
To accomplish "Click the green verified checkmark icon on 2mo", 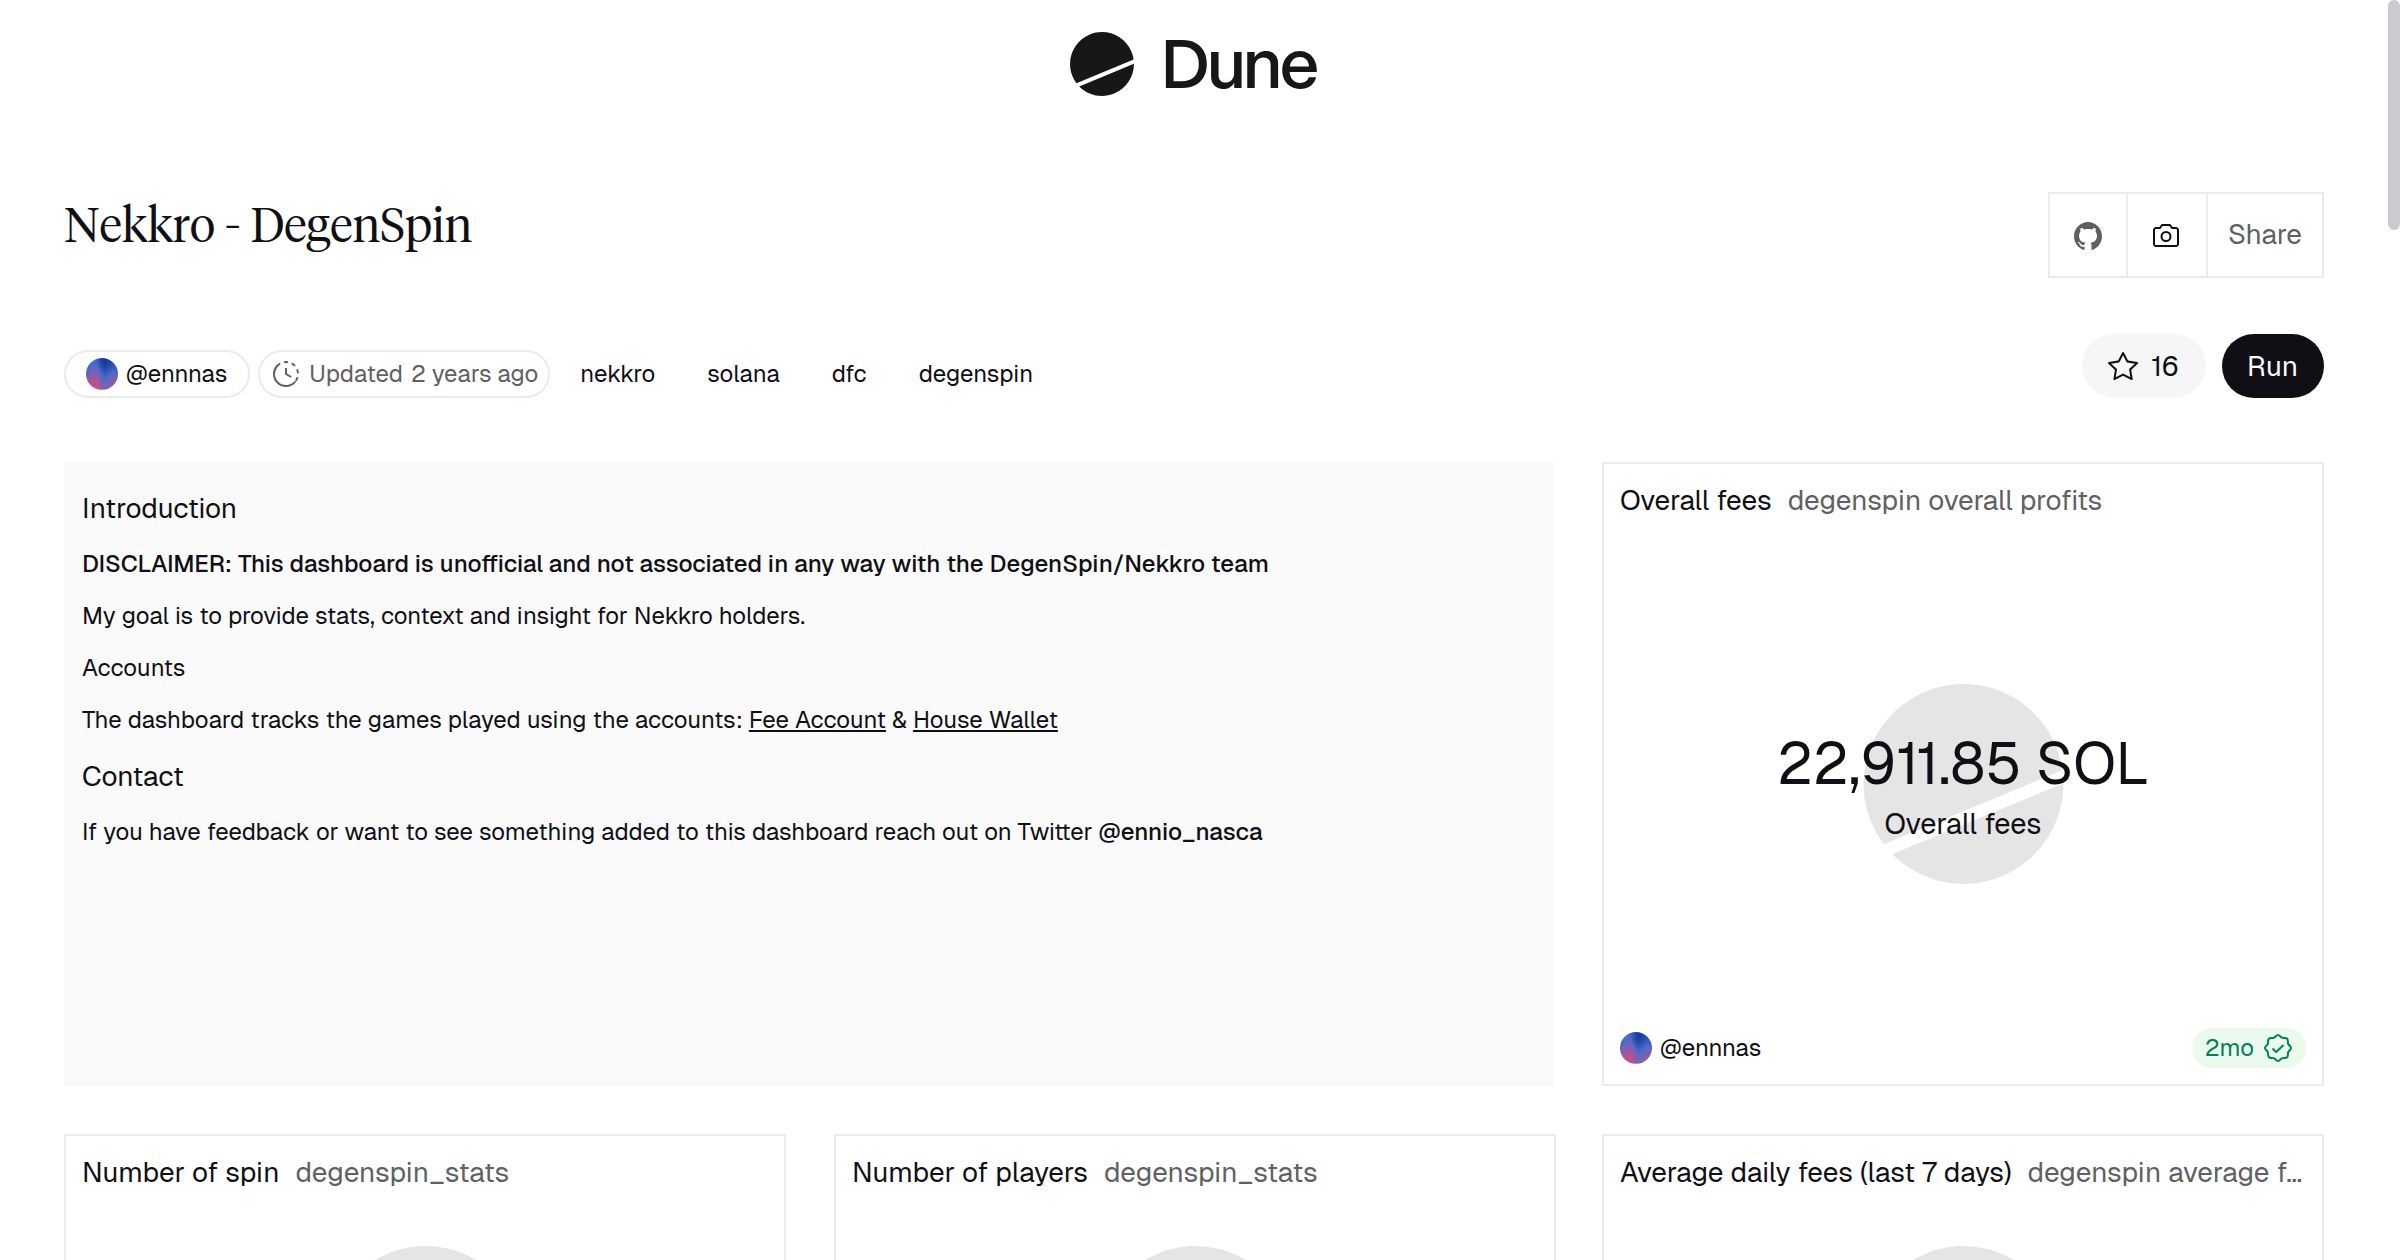I will coord(2278,1048).
